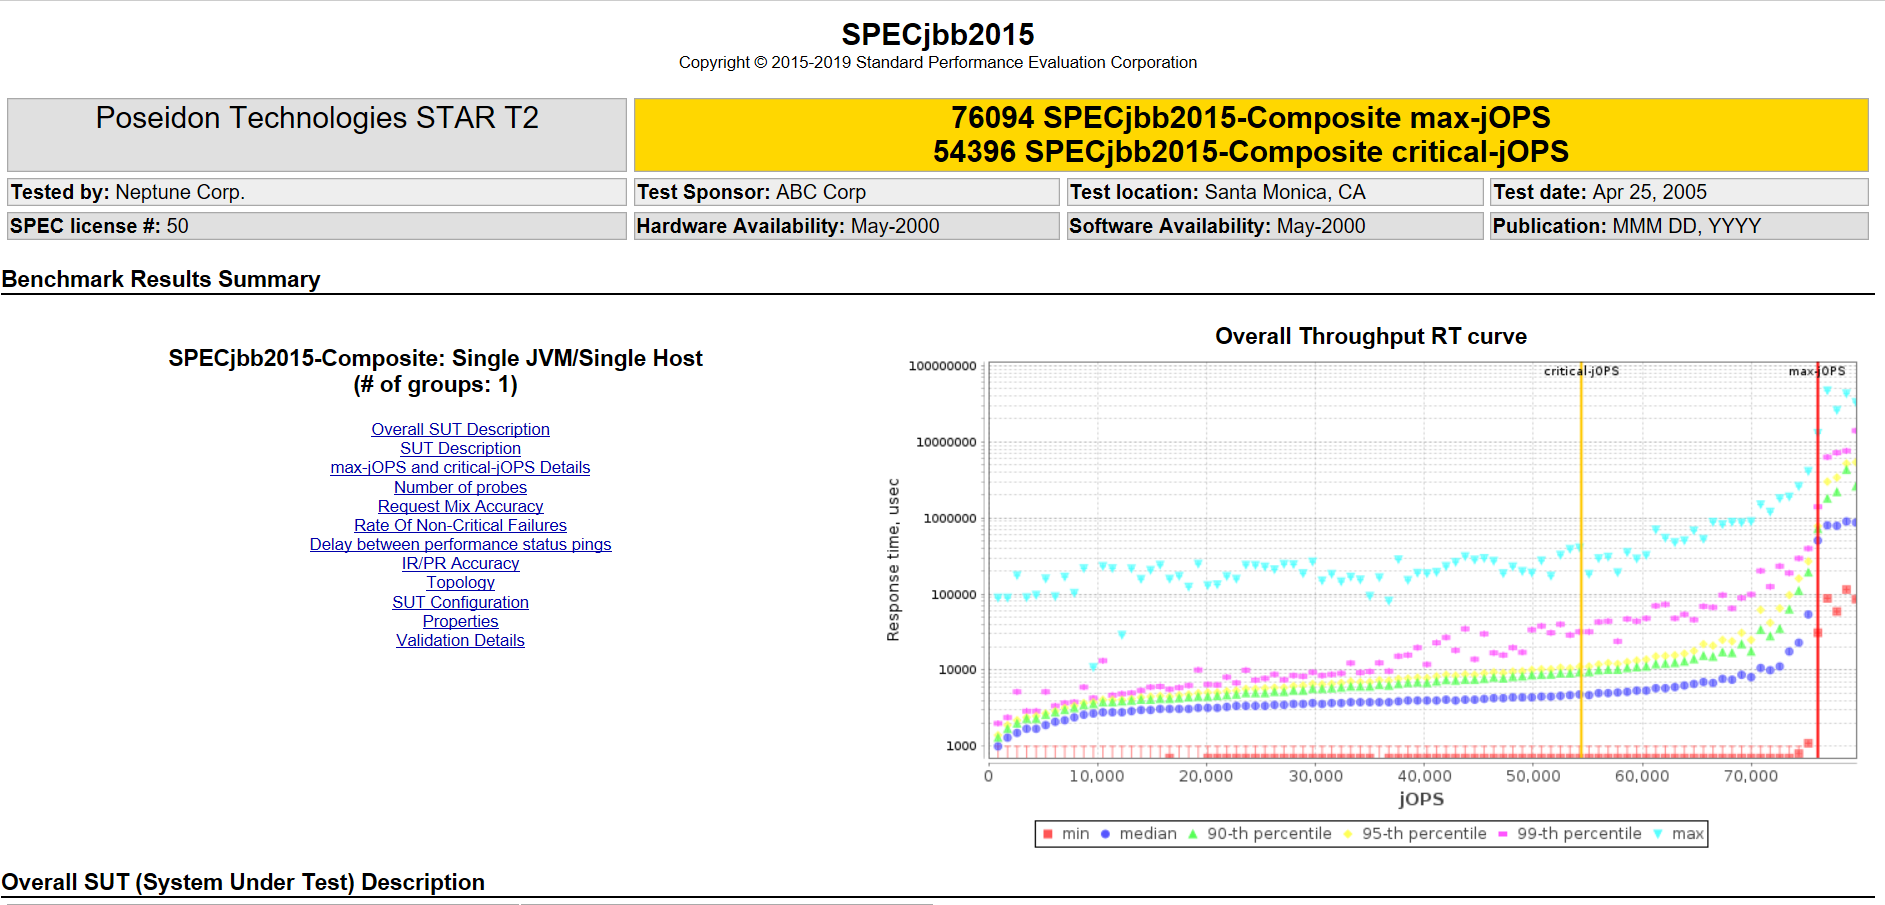Click the Request Mix Accuracy link
Screen dimensions: 1885x905
click(x=460, y=506)
